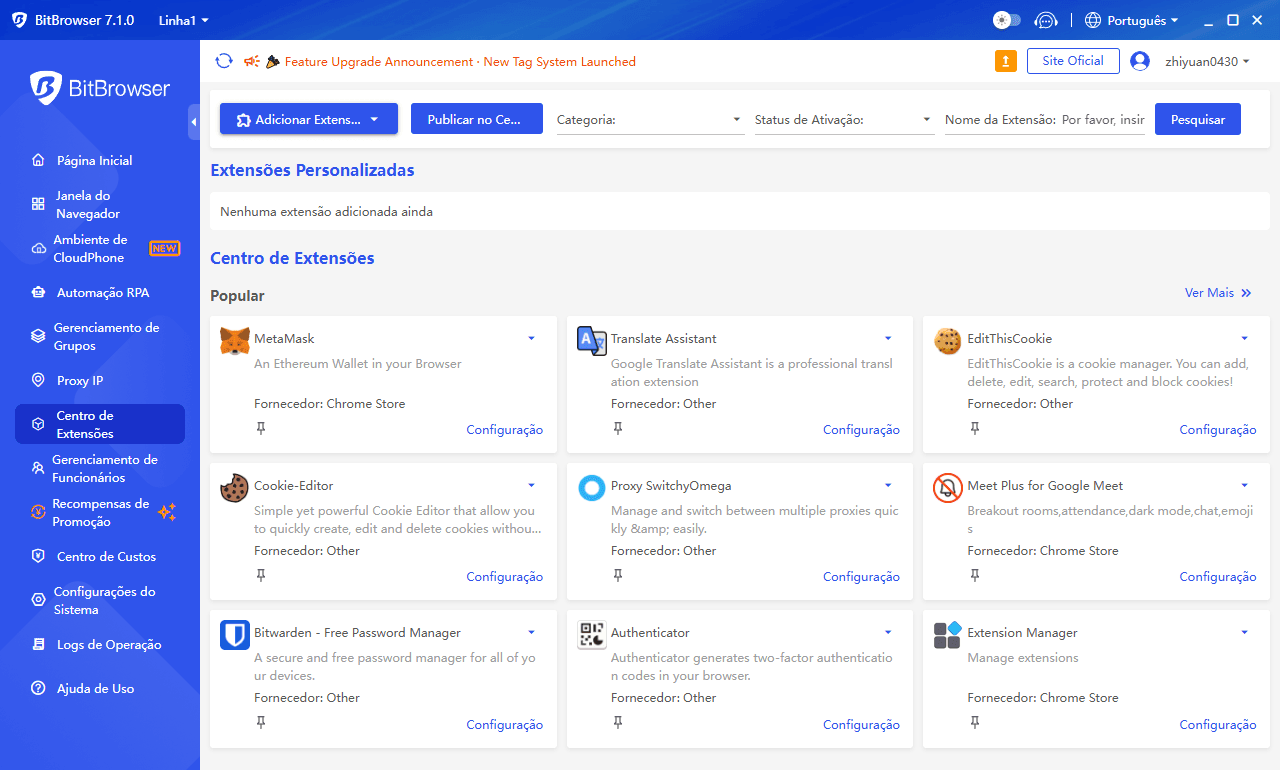Toggle the dark mode switch in the title bar
The width and height of the screenshot is (1280, 770).
pyautogui.click(x=1006, y=20)
